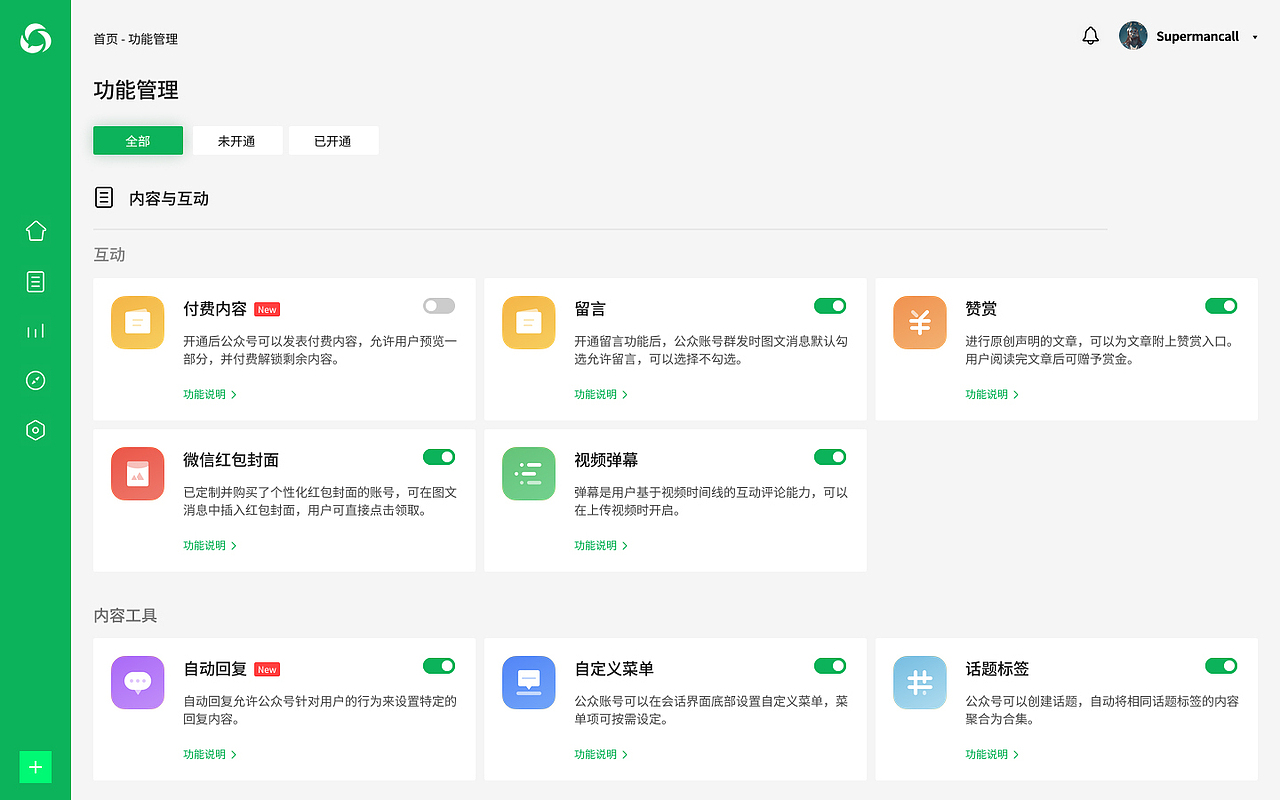Open settings via the hexagon sidebar icon
1280x800 pixels.
[x=35, y=429]
